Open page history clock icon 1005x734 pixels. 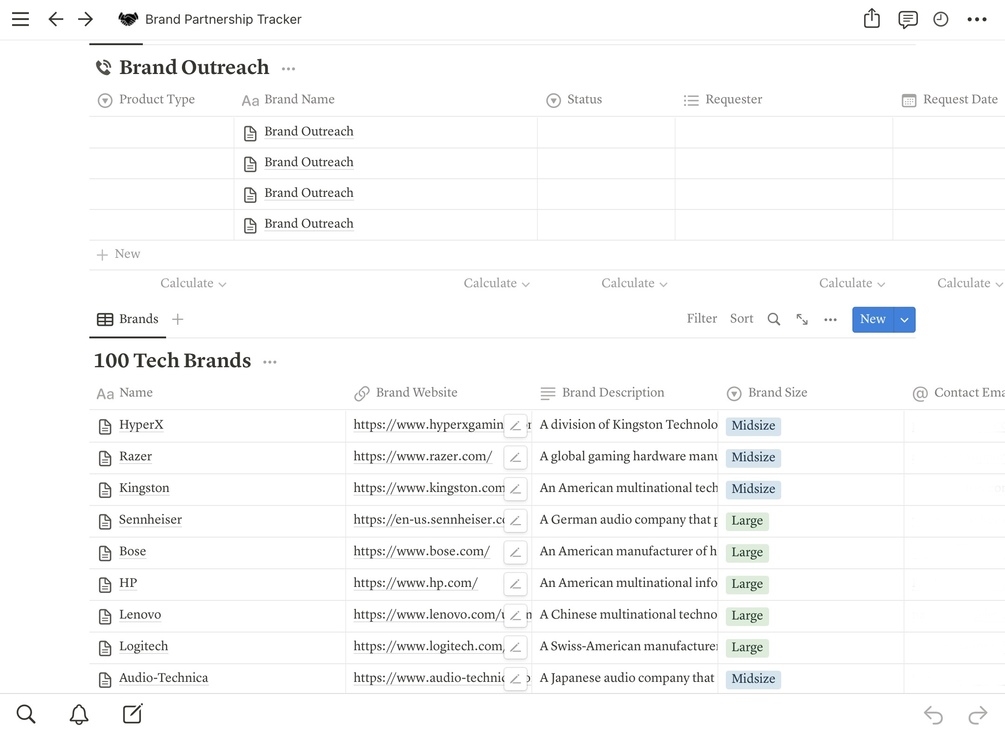coord(941,19)
